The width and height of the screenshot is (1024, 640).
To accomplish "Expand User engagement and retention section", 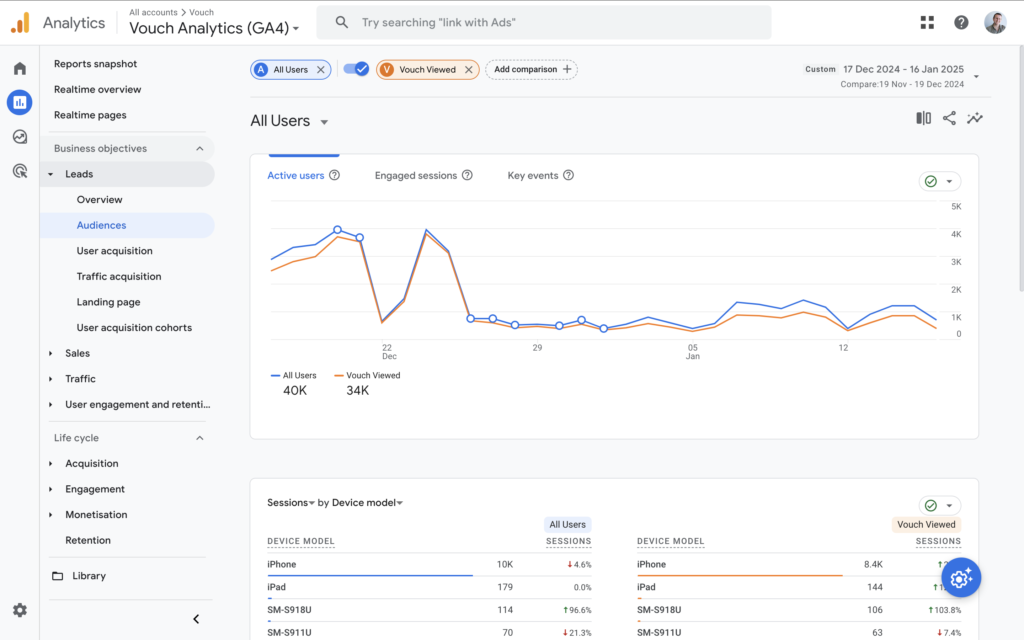I will [x=50, y=405].
